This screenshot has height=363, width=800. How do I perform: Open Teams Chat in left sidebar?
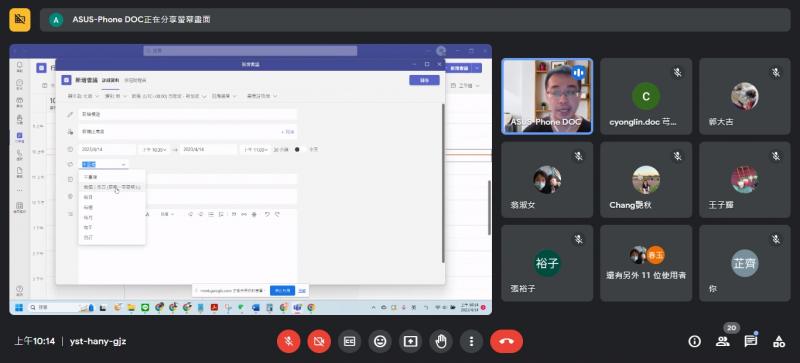click(x=20, y=84)
